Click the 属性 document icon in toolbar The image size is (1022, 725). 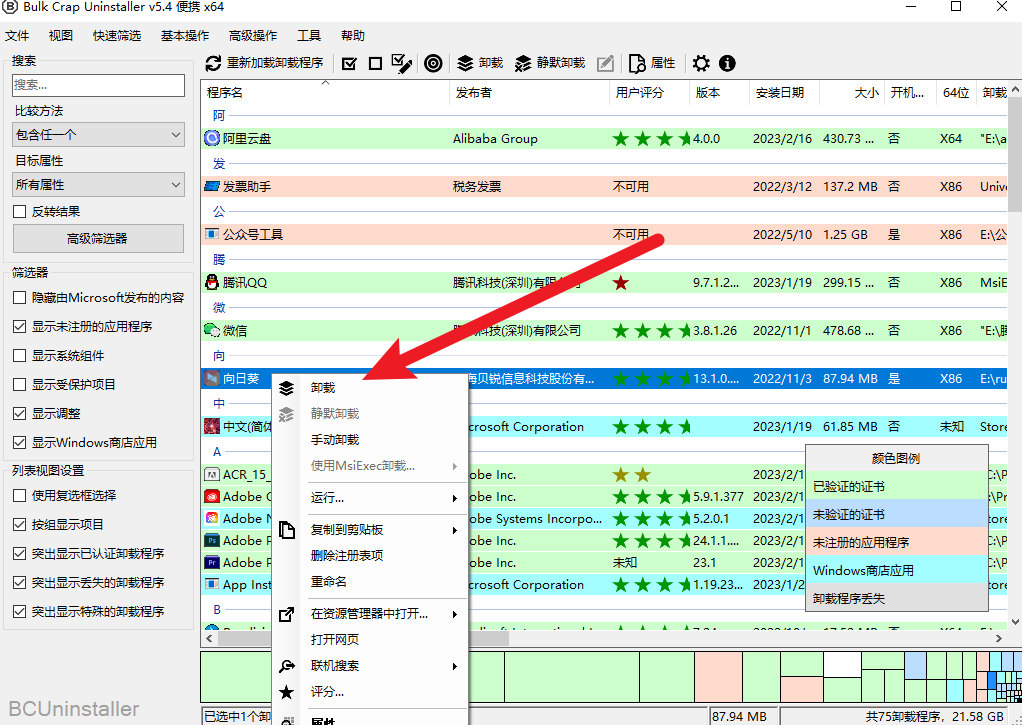pos(637,63)
